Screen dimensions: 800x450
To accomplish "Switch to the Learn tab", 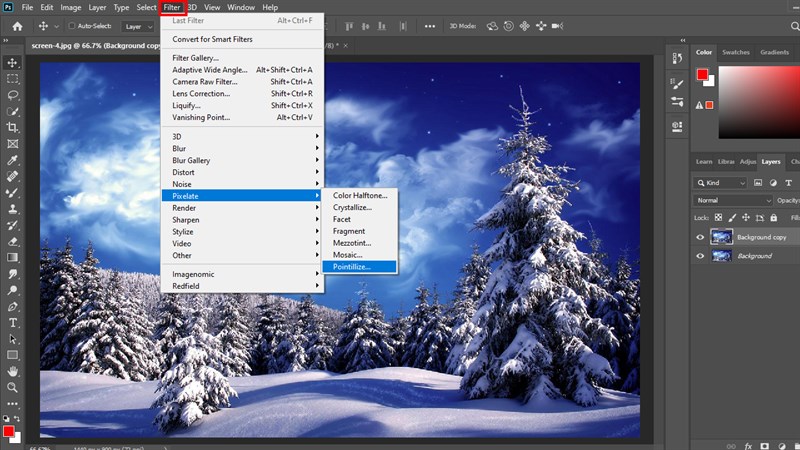I will click(x=704, y=162).
